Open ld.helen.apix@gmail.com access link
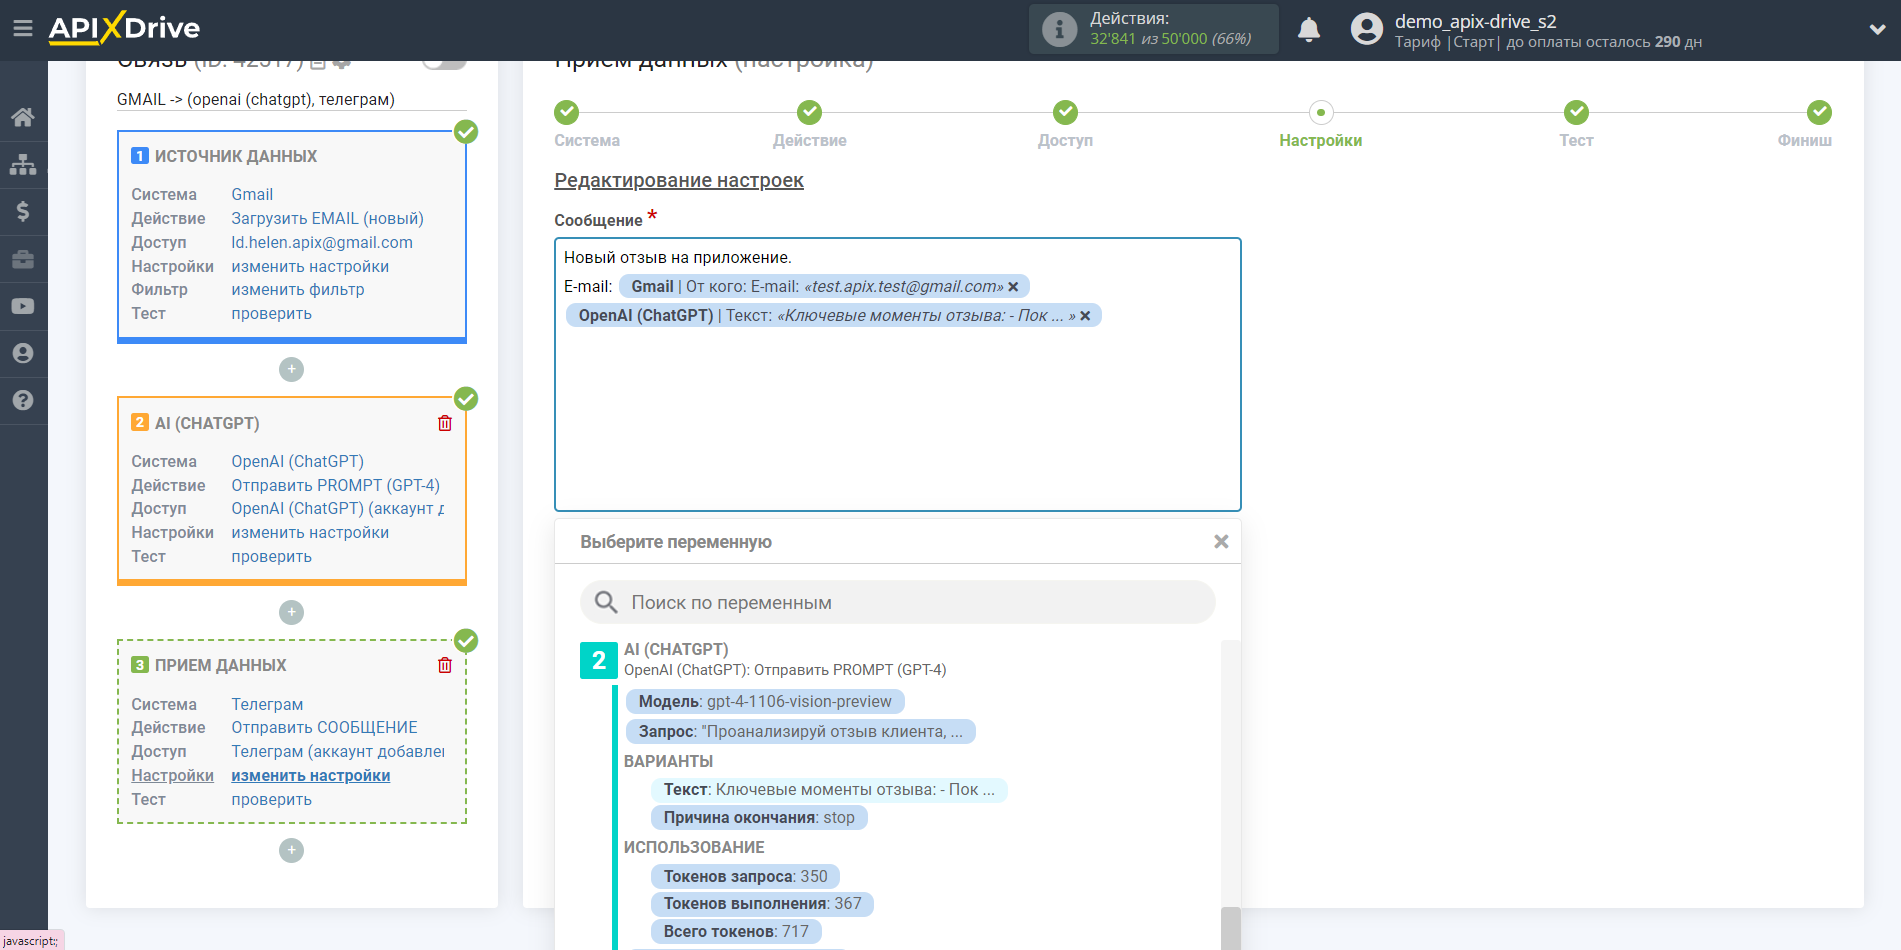Screen dimensions: 1901x950 pos(322,242)
